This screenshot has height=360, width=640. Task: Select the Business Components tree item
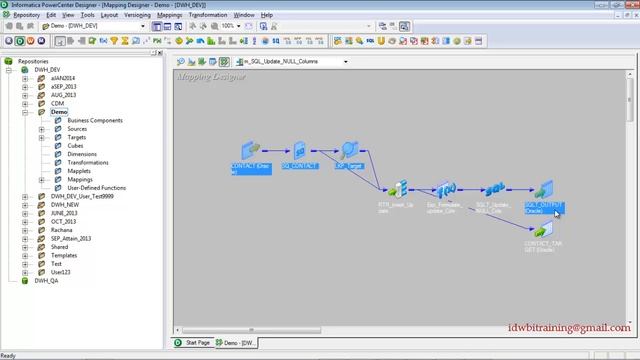pos(95,120)
